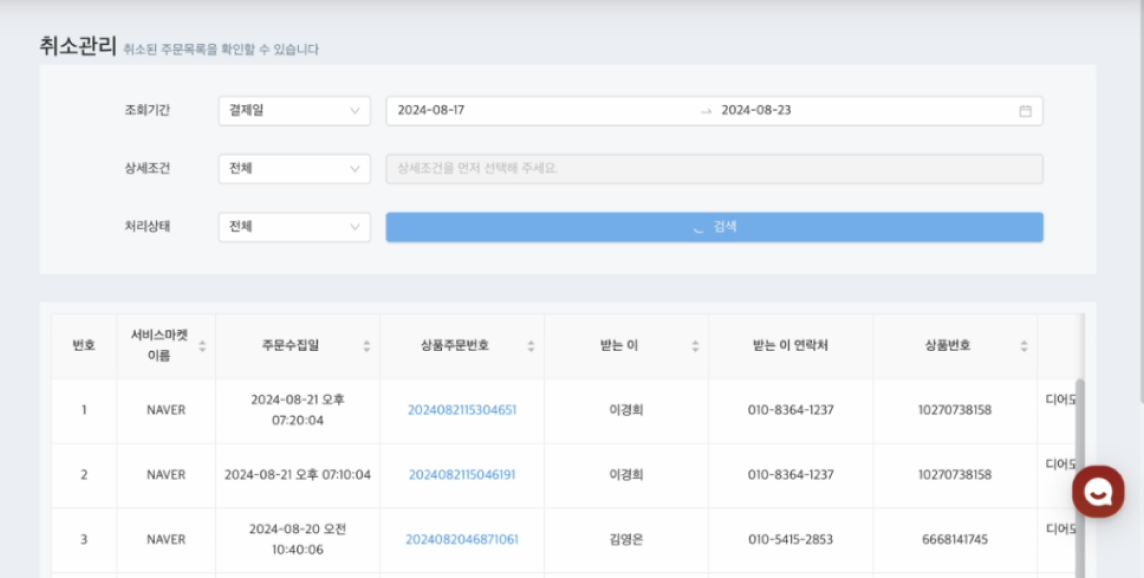Sort by 받는 이 column arrows
This screenshot has height=578, width=1144.
pyautogui.click(x=695, y=346)
